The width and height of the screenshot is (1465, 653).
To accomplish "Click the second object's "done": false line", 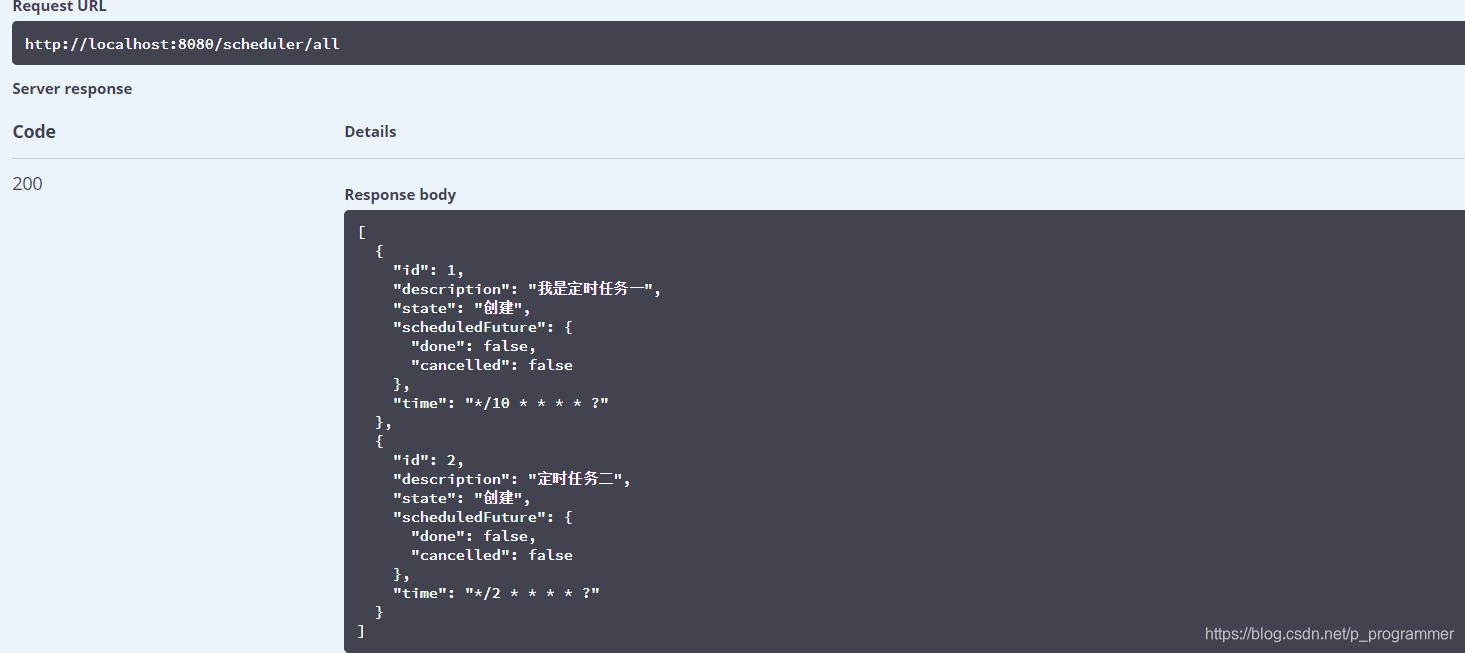I will pos(473,536).
